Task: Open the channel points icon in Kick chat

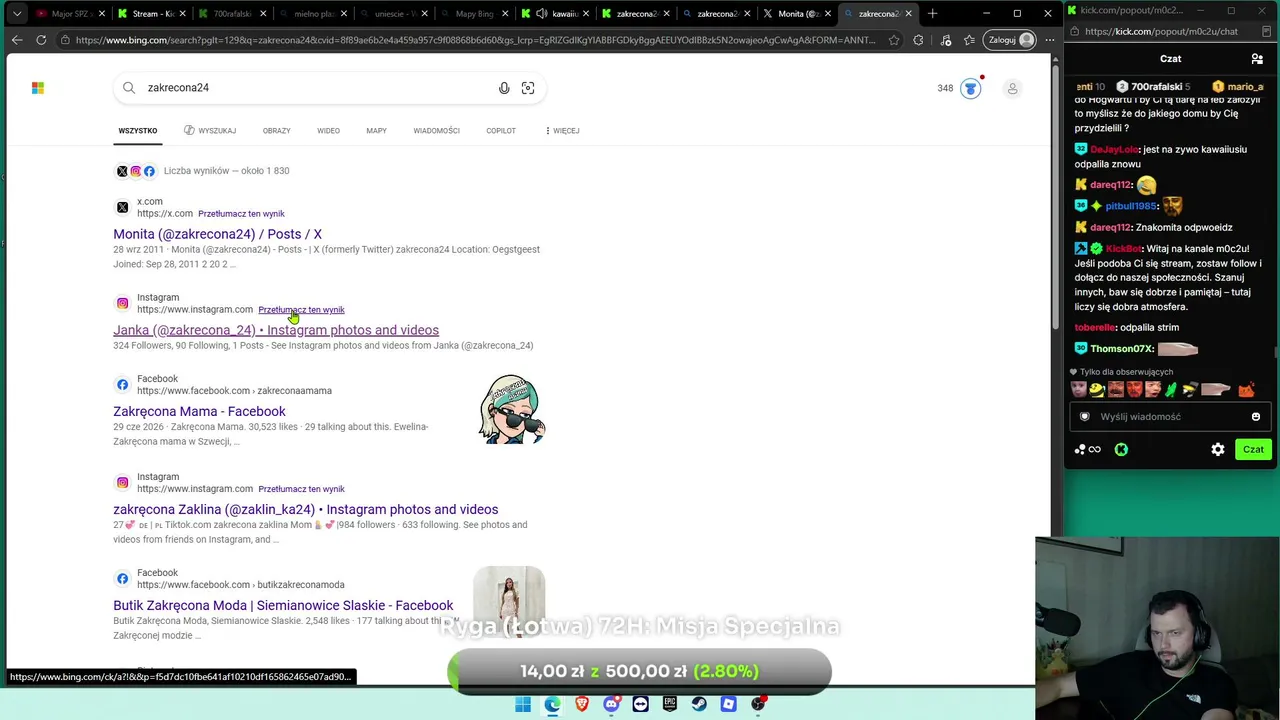Action: [x=1088, y=450]
